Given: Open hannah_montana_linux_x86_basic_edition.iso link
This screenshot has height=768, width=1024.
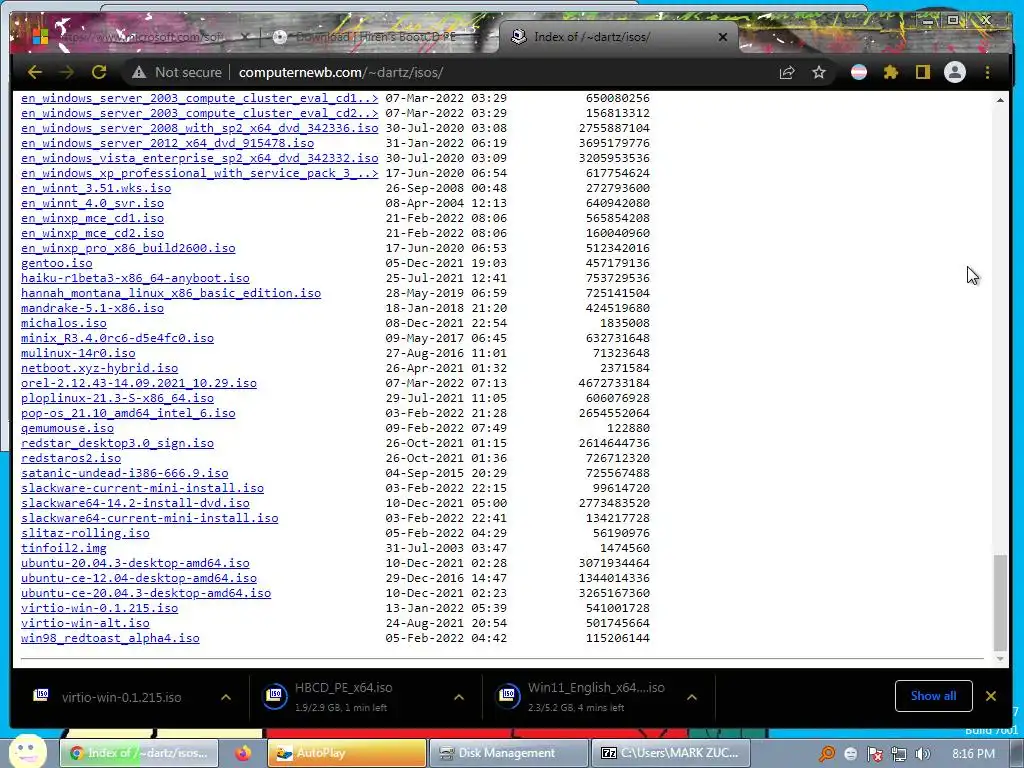Looking at the screenshot, I should click(x=171, y=293).
